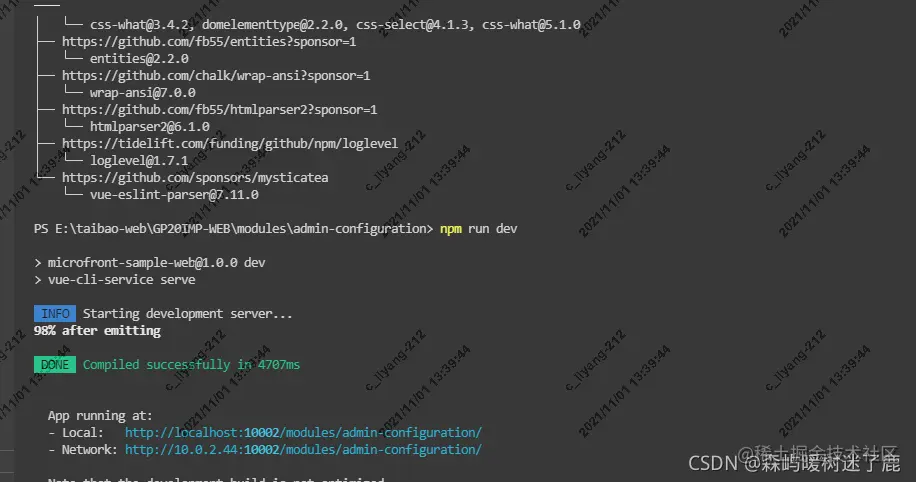Click the github.com/chalk/wrap-ansi sponsor URL

(x=216, y=75)
